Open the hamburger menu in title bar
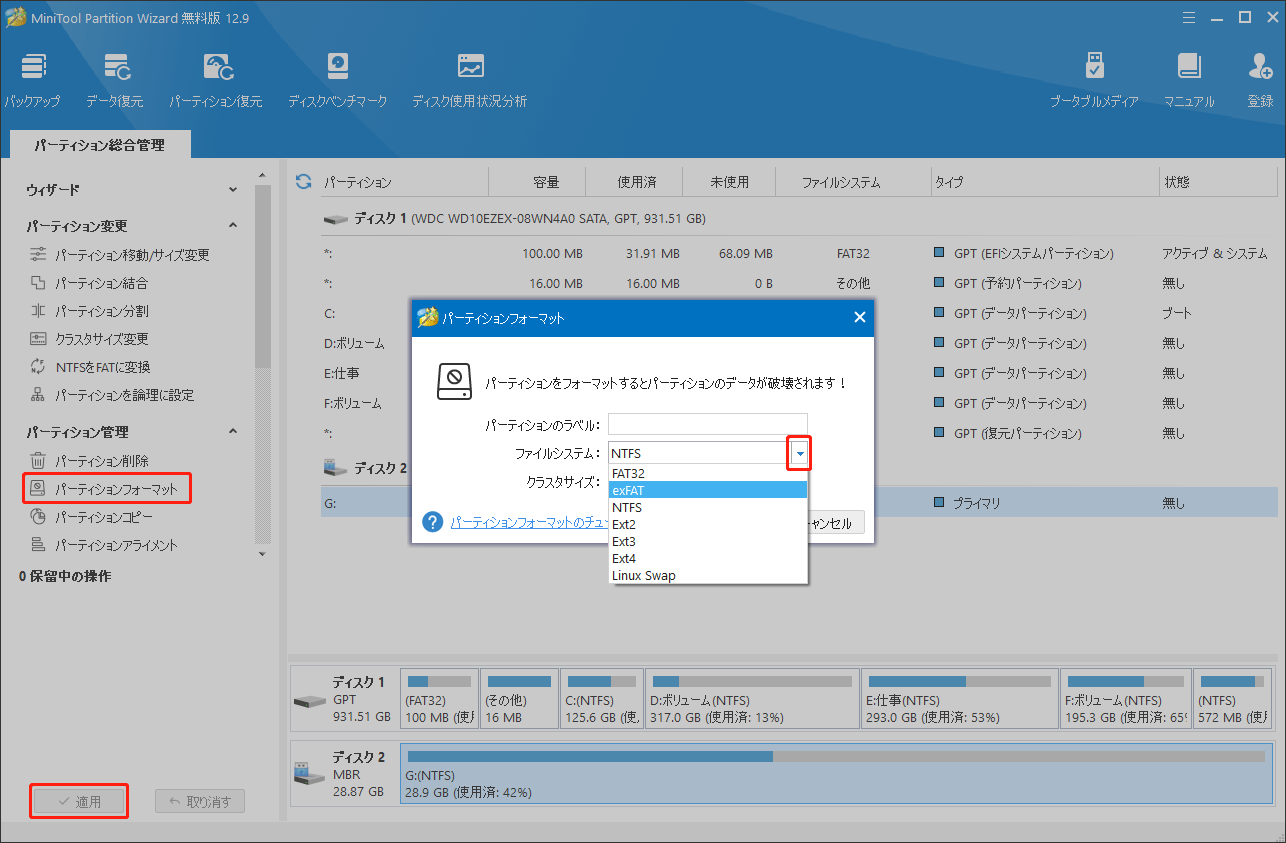 point(1189,17)
